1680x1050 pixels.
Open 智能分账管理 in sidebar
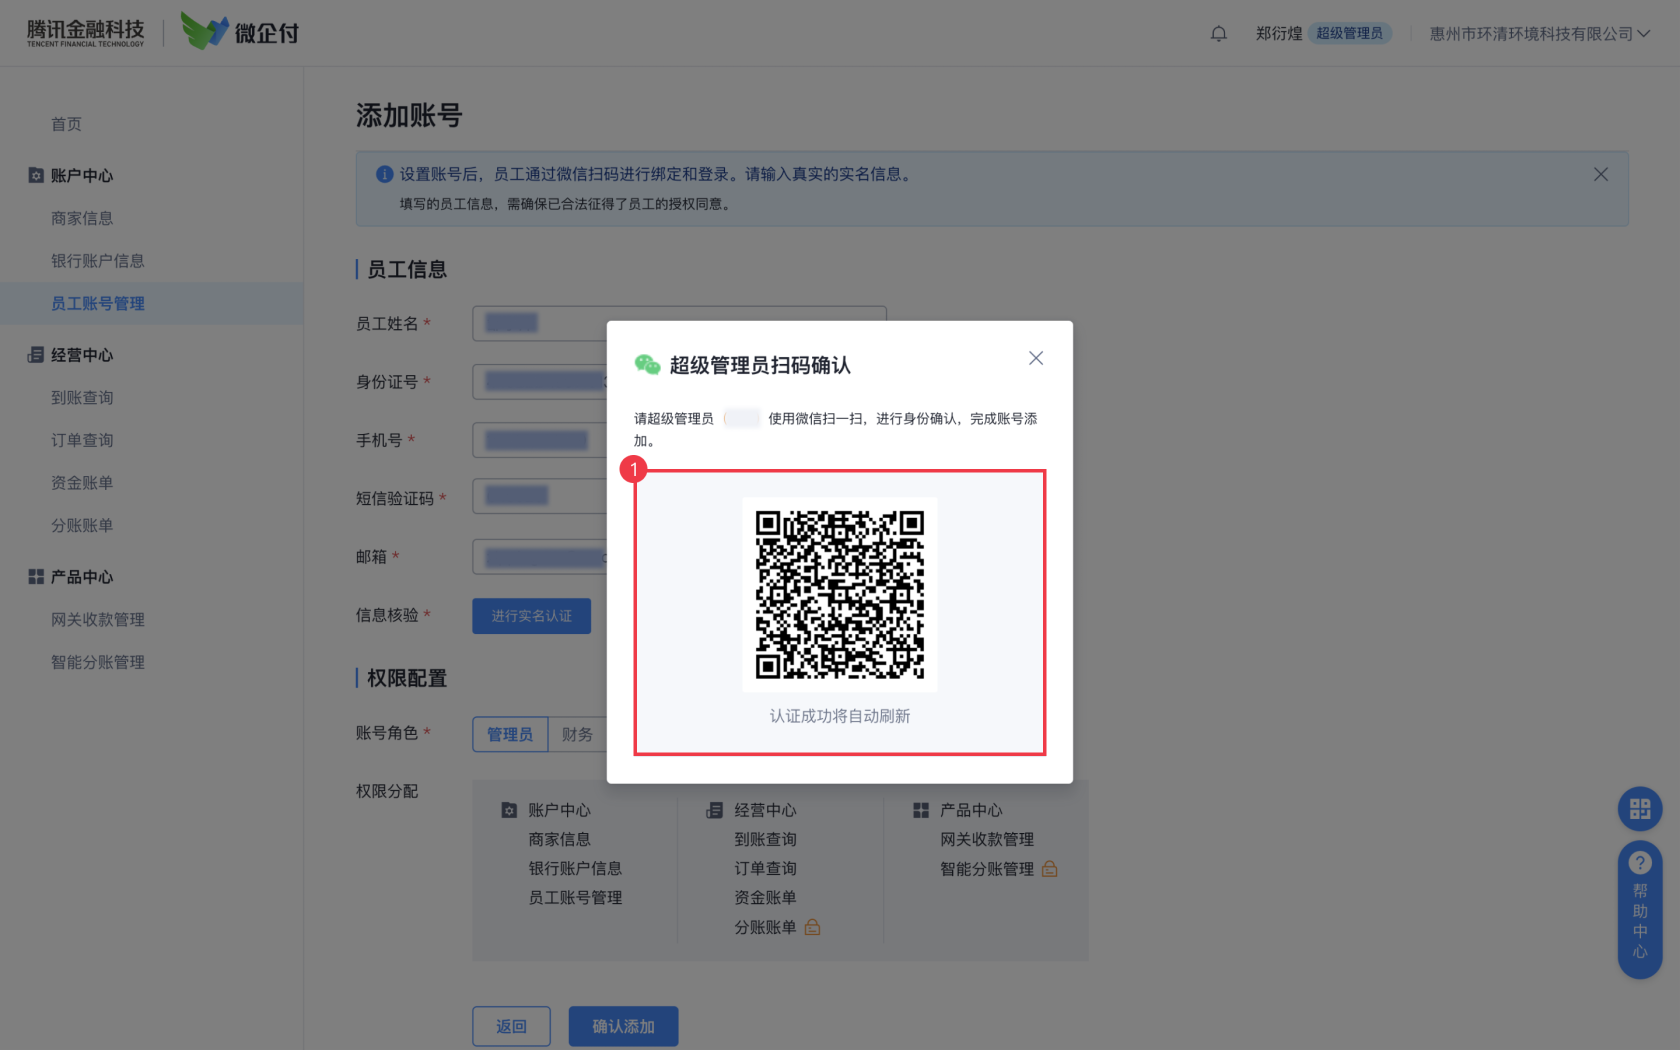coord(98,662)
